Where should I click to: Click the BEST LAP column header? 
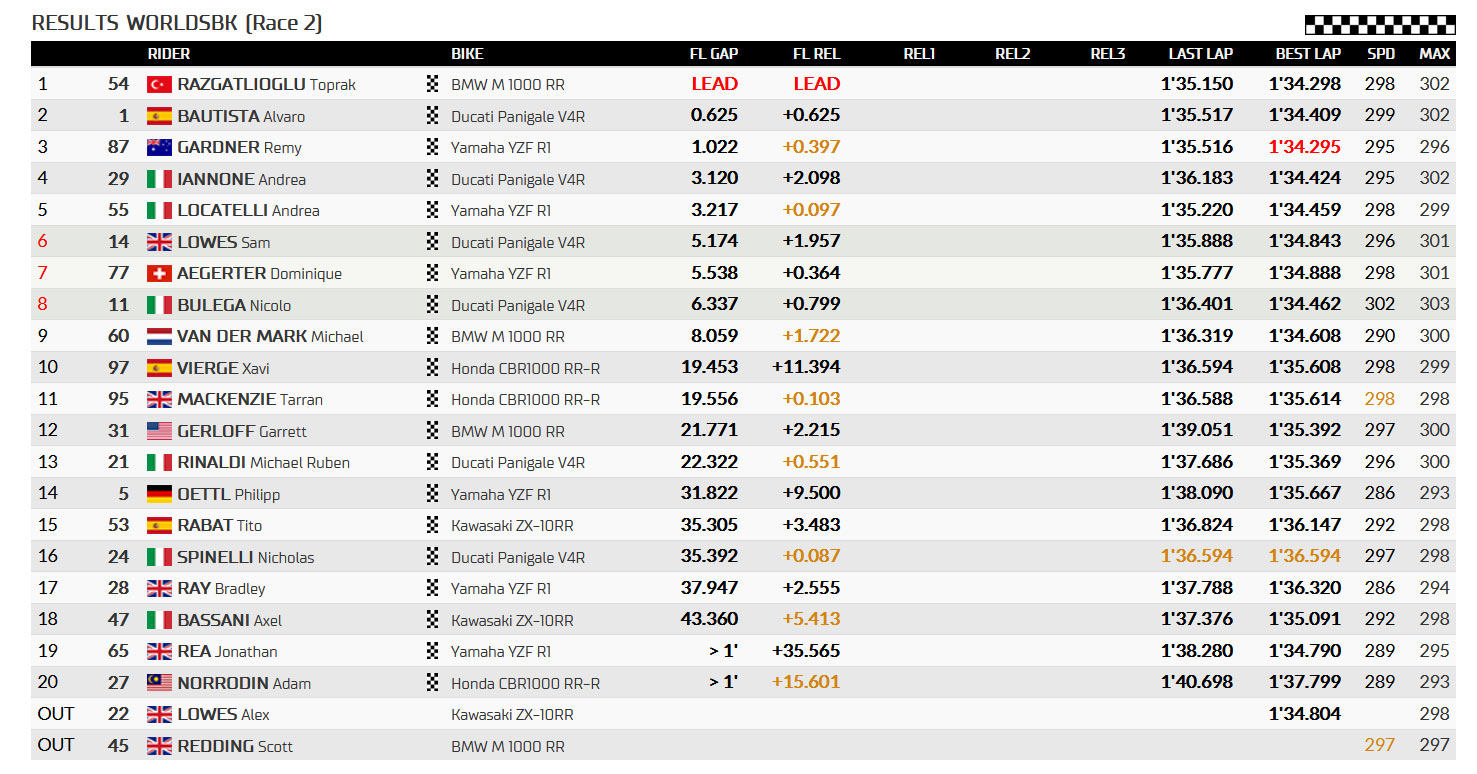coord(1308,54)
